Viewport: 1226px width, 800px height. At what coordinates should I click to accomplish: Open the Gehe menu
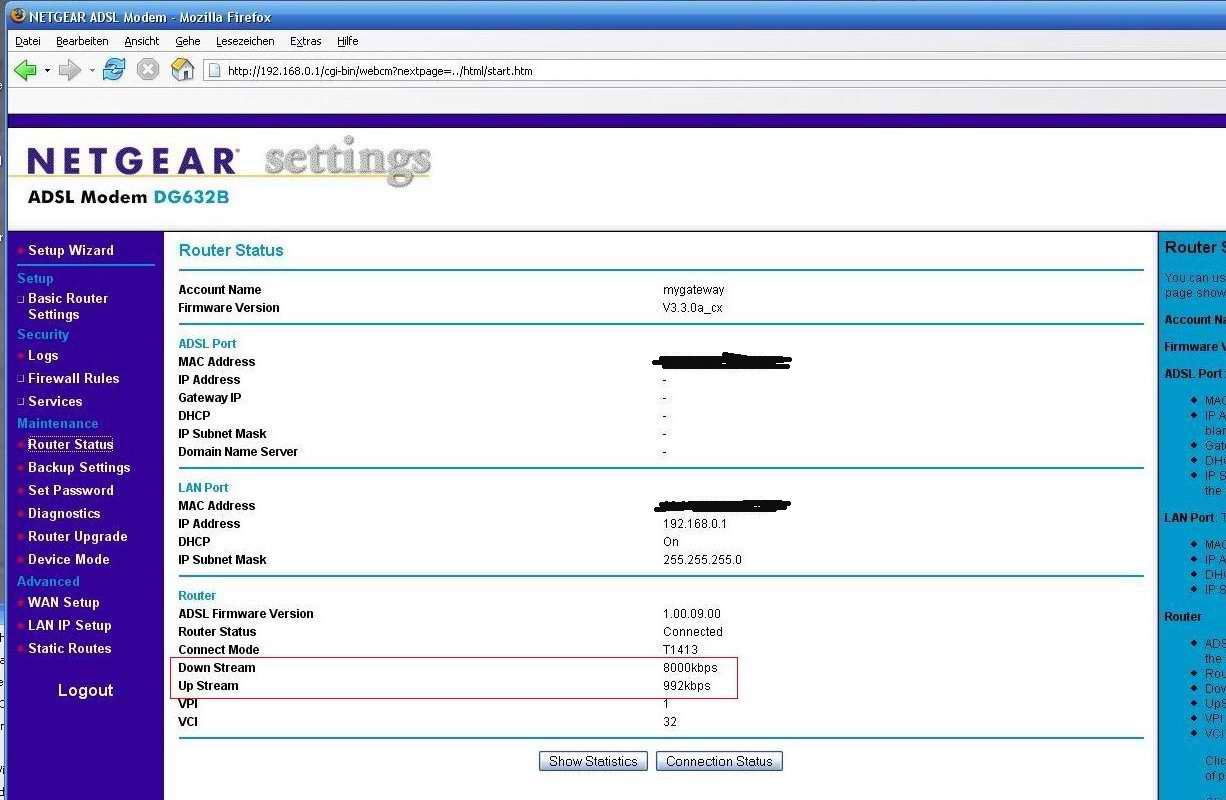[x=188, y=41]
